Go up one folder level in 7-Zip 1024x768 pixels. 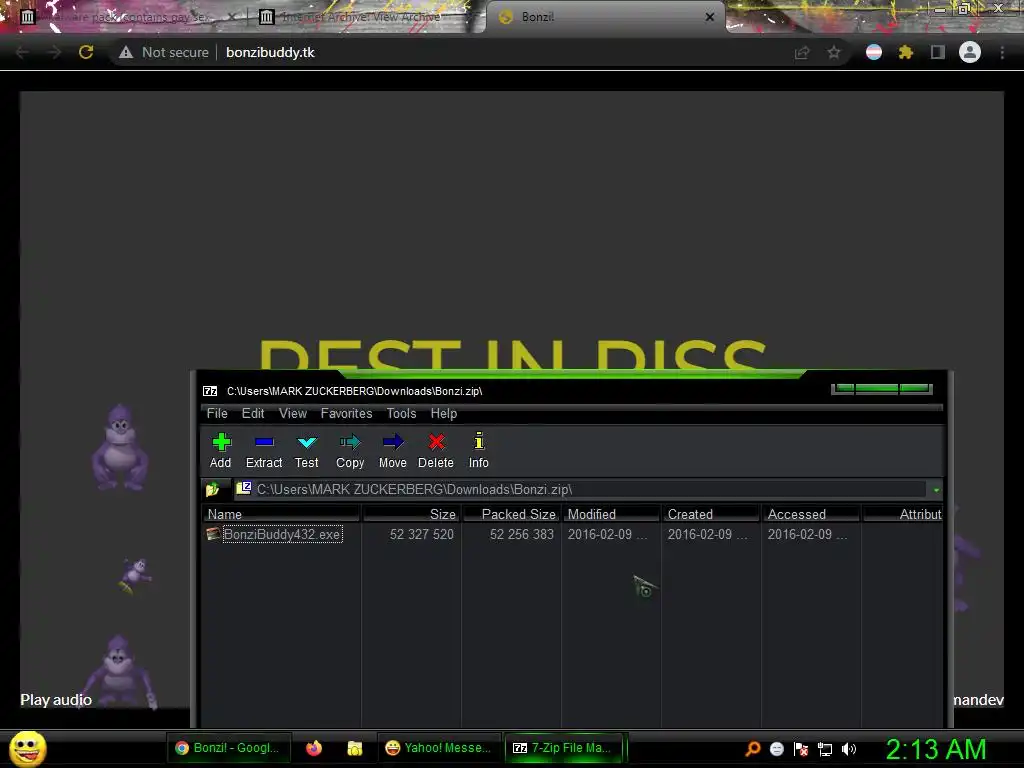click(x=212, y=489)
